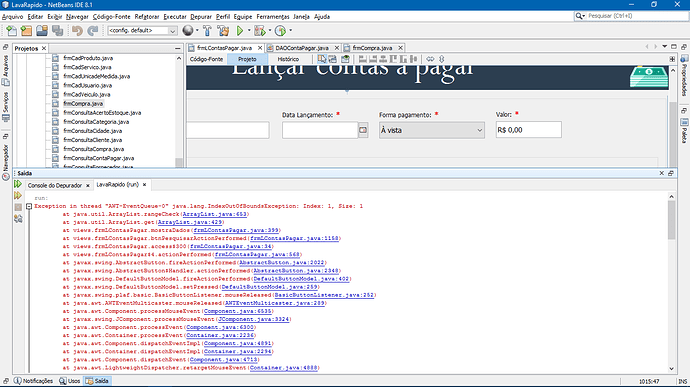Click the green Run Project icon
This screenshot has width=690, height=387.
[x=240, y=30]
